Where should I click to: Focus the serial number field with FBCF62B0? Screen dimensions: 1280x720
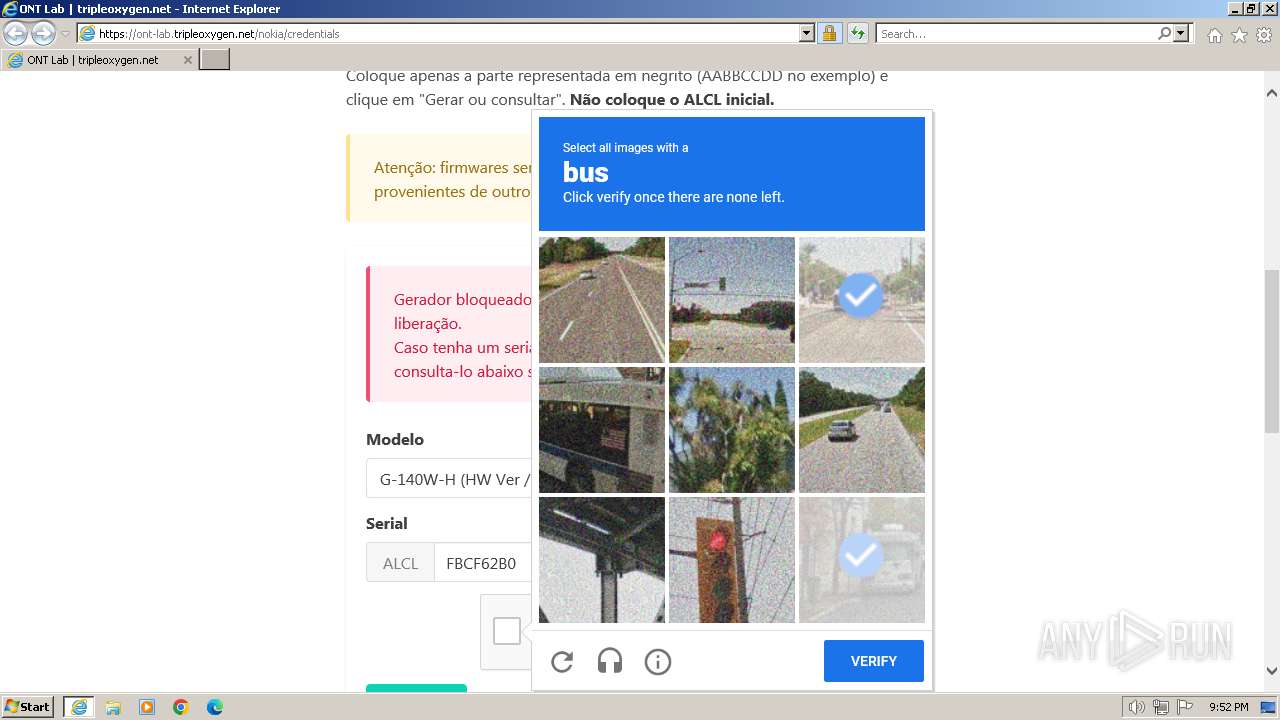click(482, 563)
